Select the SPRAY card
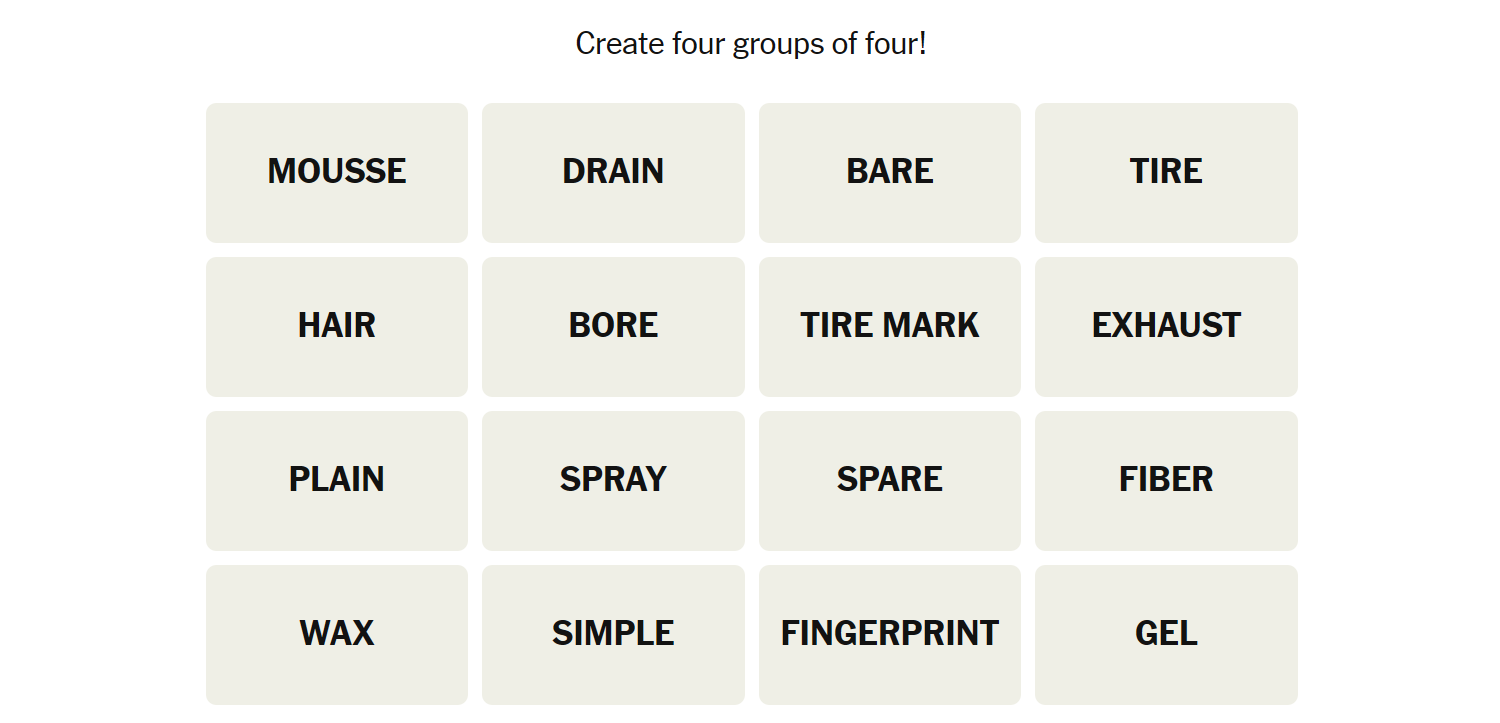This screenshot has width=1500, height=723. tap(613, 480)
